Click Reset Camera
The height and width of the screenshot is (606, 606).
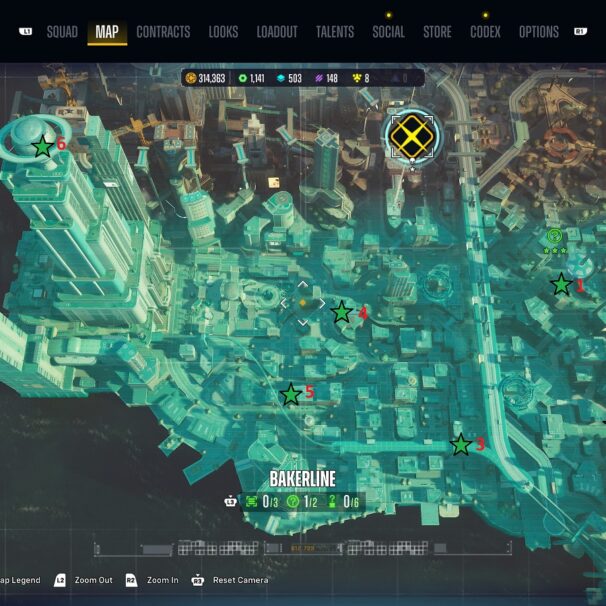click(x=240, y=580)
